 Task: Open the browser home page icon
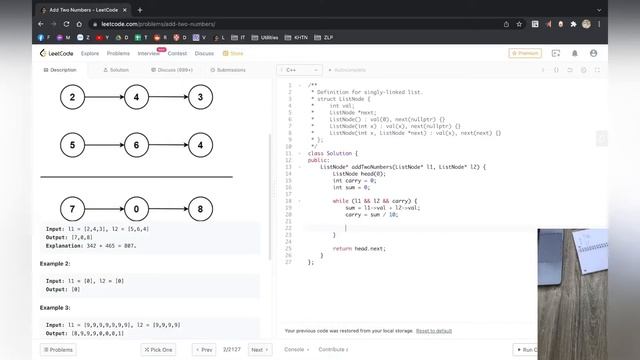[x=79, y=24]
